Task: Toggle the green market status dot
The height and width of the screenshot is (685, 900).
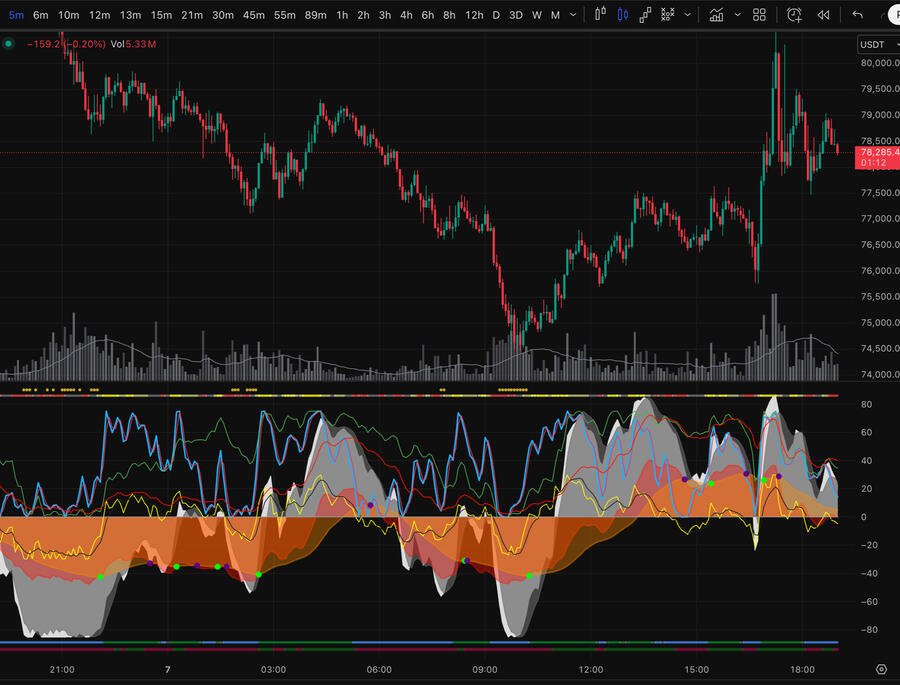Action: click(x=9, y=44)
